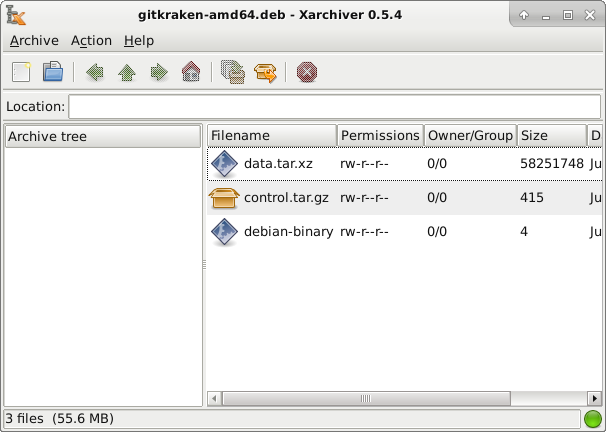Extract files using the orange box icon
The width and height of the screenshot is (606, 432).
pyautogui.click(x=265, y=73)
